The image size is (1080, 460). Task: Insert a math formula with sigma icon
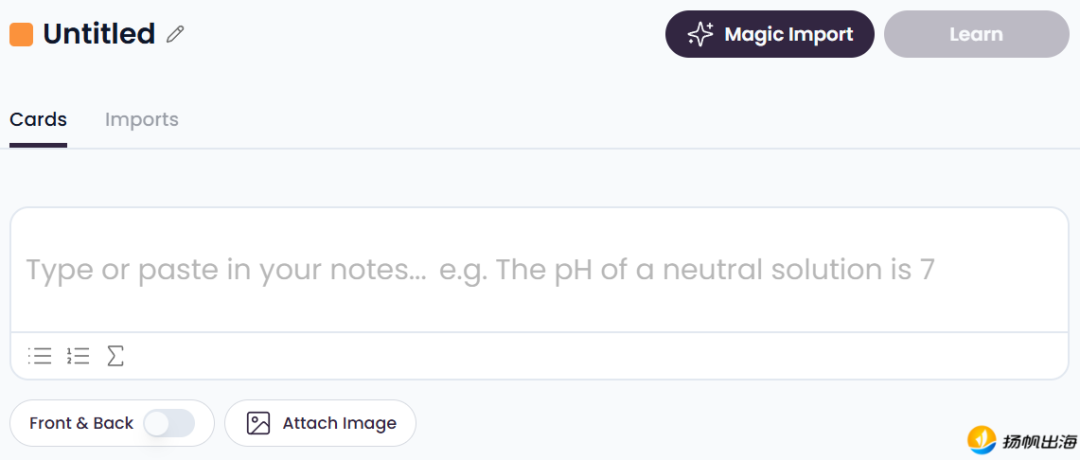(x=115, y=356)
